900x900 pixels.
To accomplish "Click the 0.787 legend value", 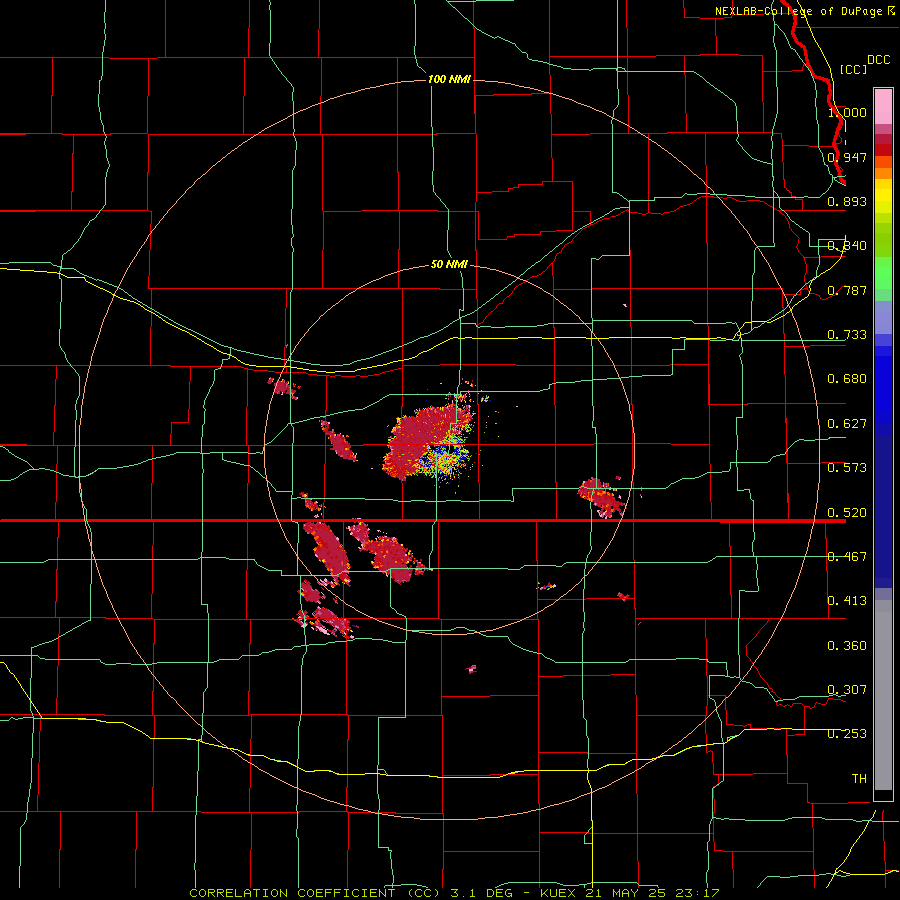I will pos(847,290).
